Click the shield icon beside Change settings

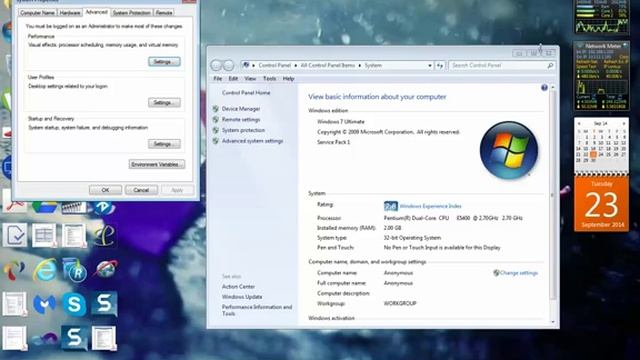(496, 273)
